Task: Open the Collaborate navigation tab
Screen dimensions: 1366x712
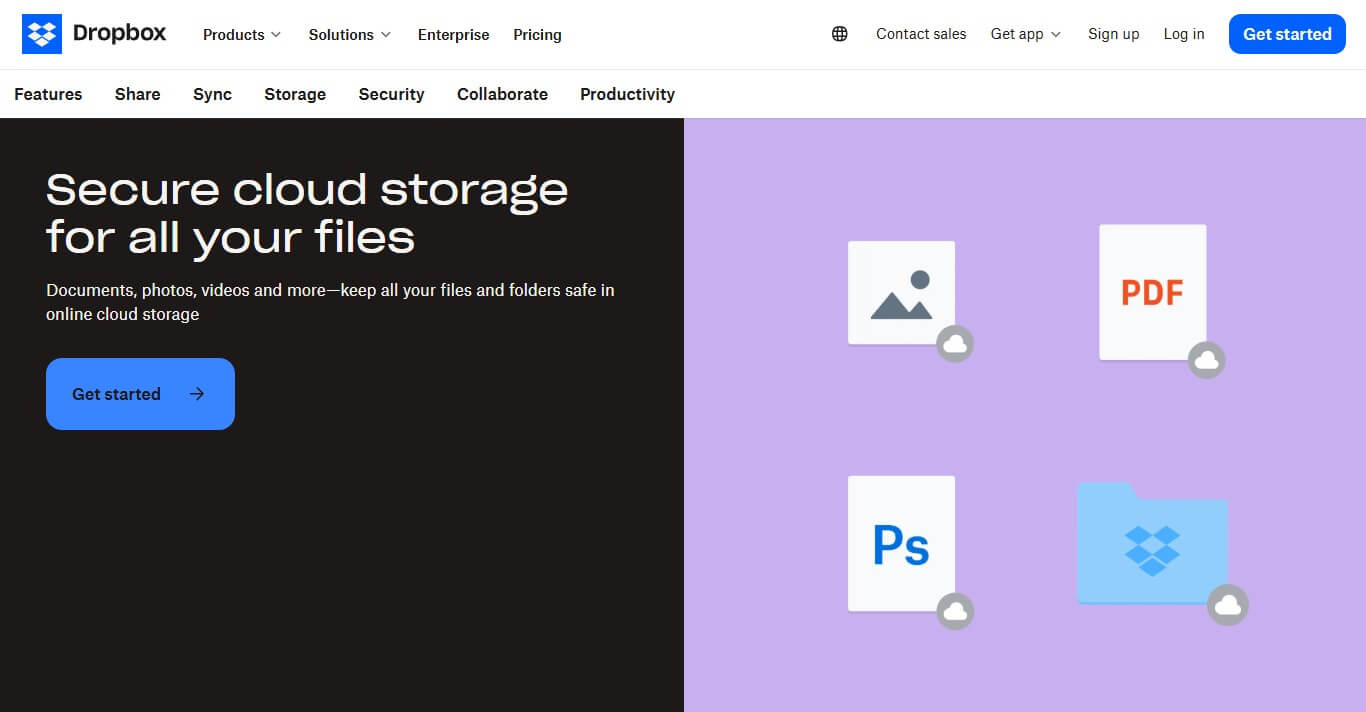Action: tap(502, 94)
